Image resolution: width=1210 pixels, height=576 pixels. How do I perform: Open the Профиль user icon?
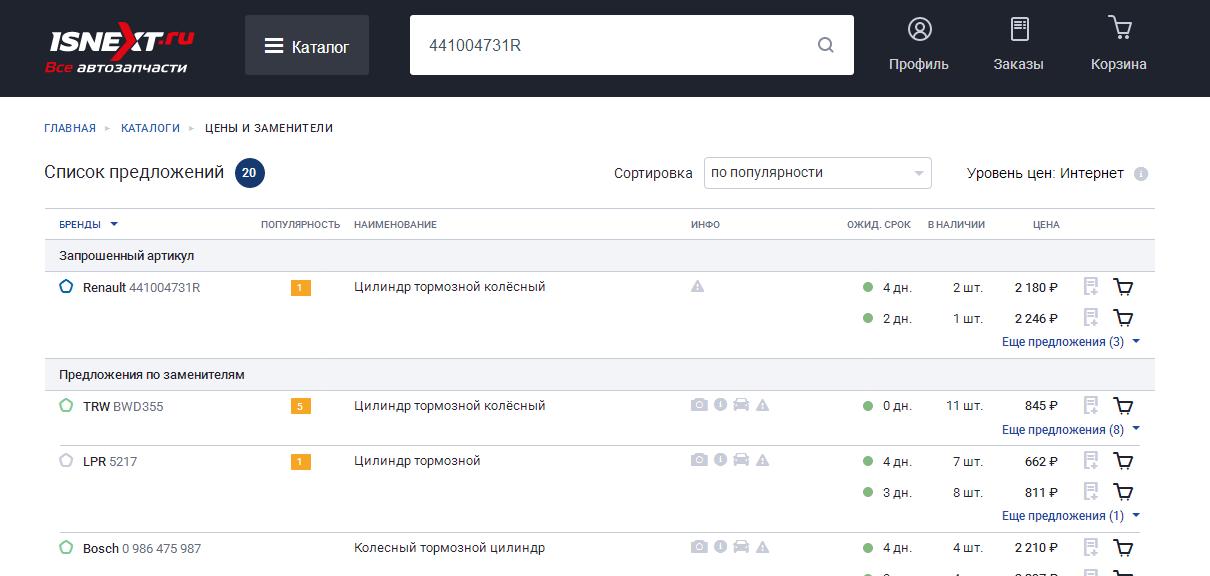pyautogui.click(x=919, y=30)
